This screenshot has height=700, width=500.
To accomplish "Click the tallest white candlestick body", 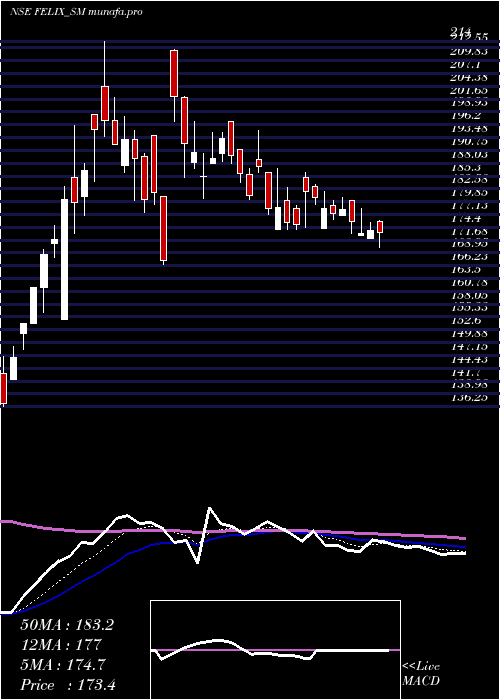I will click(x=65, y=259).
